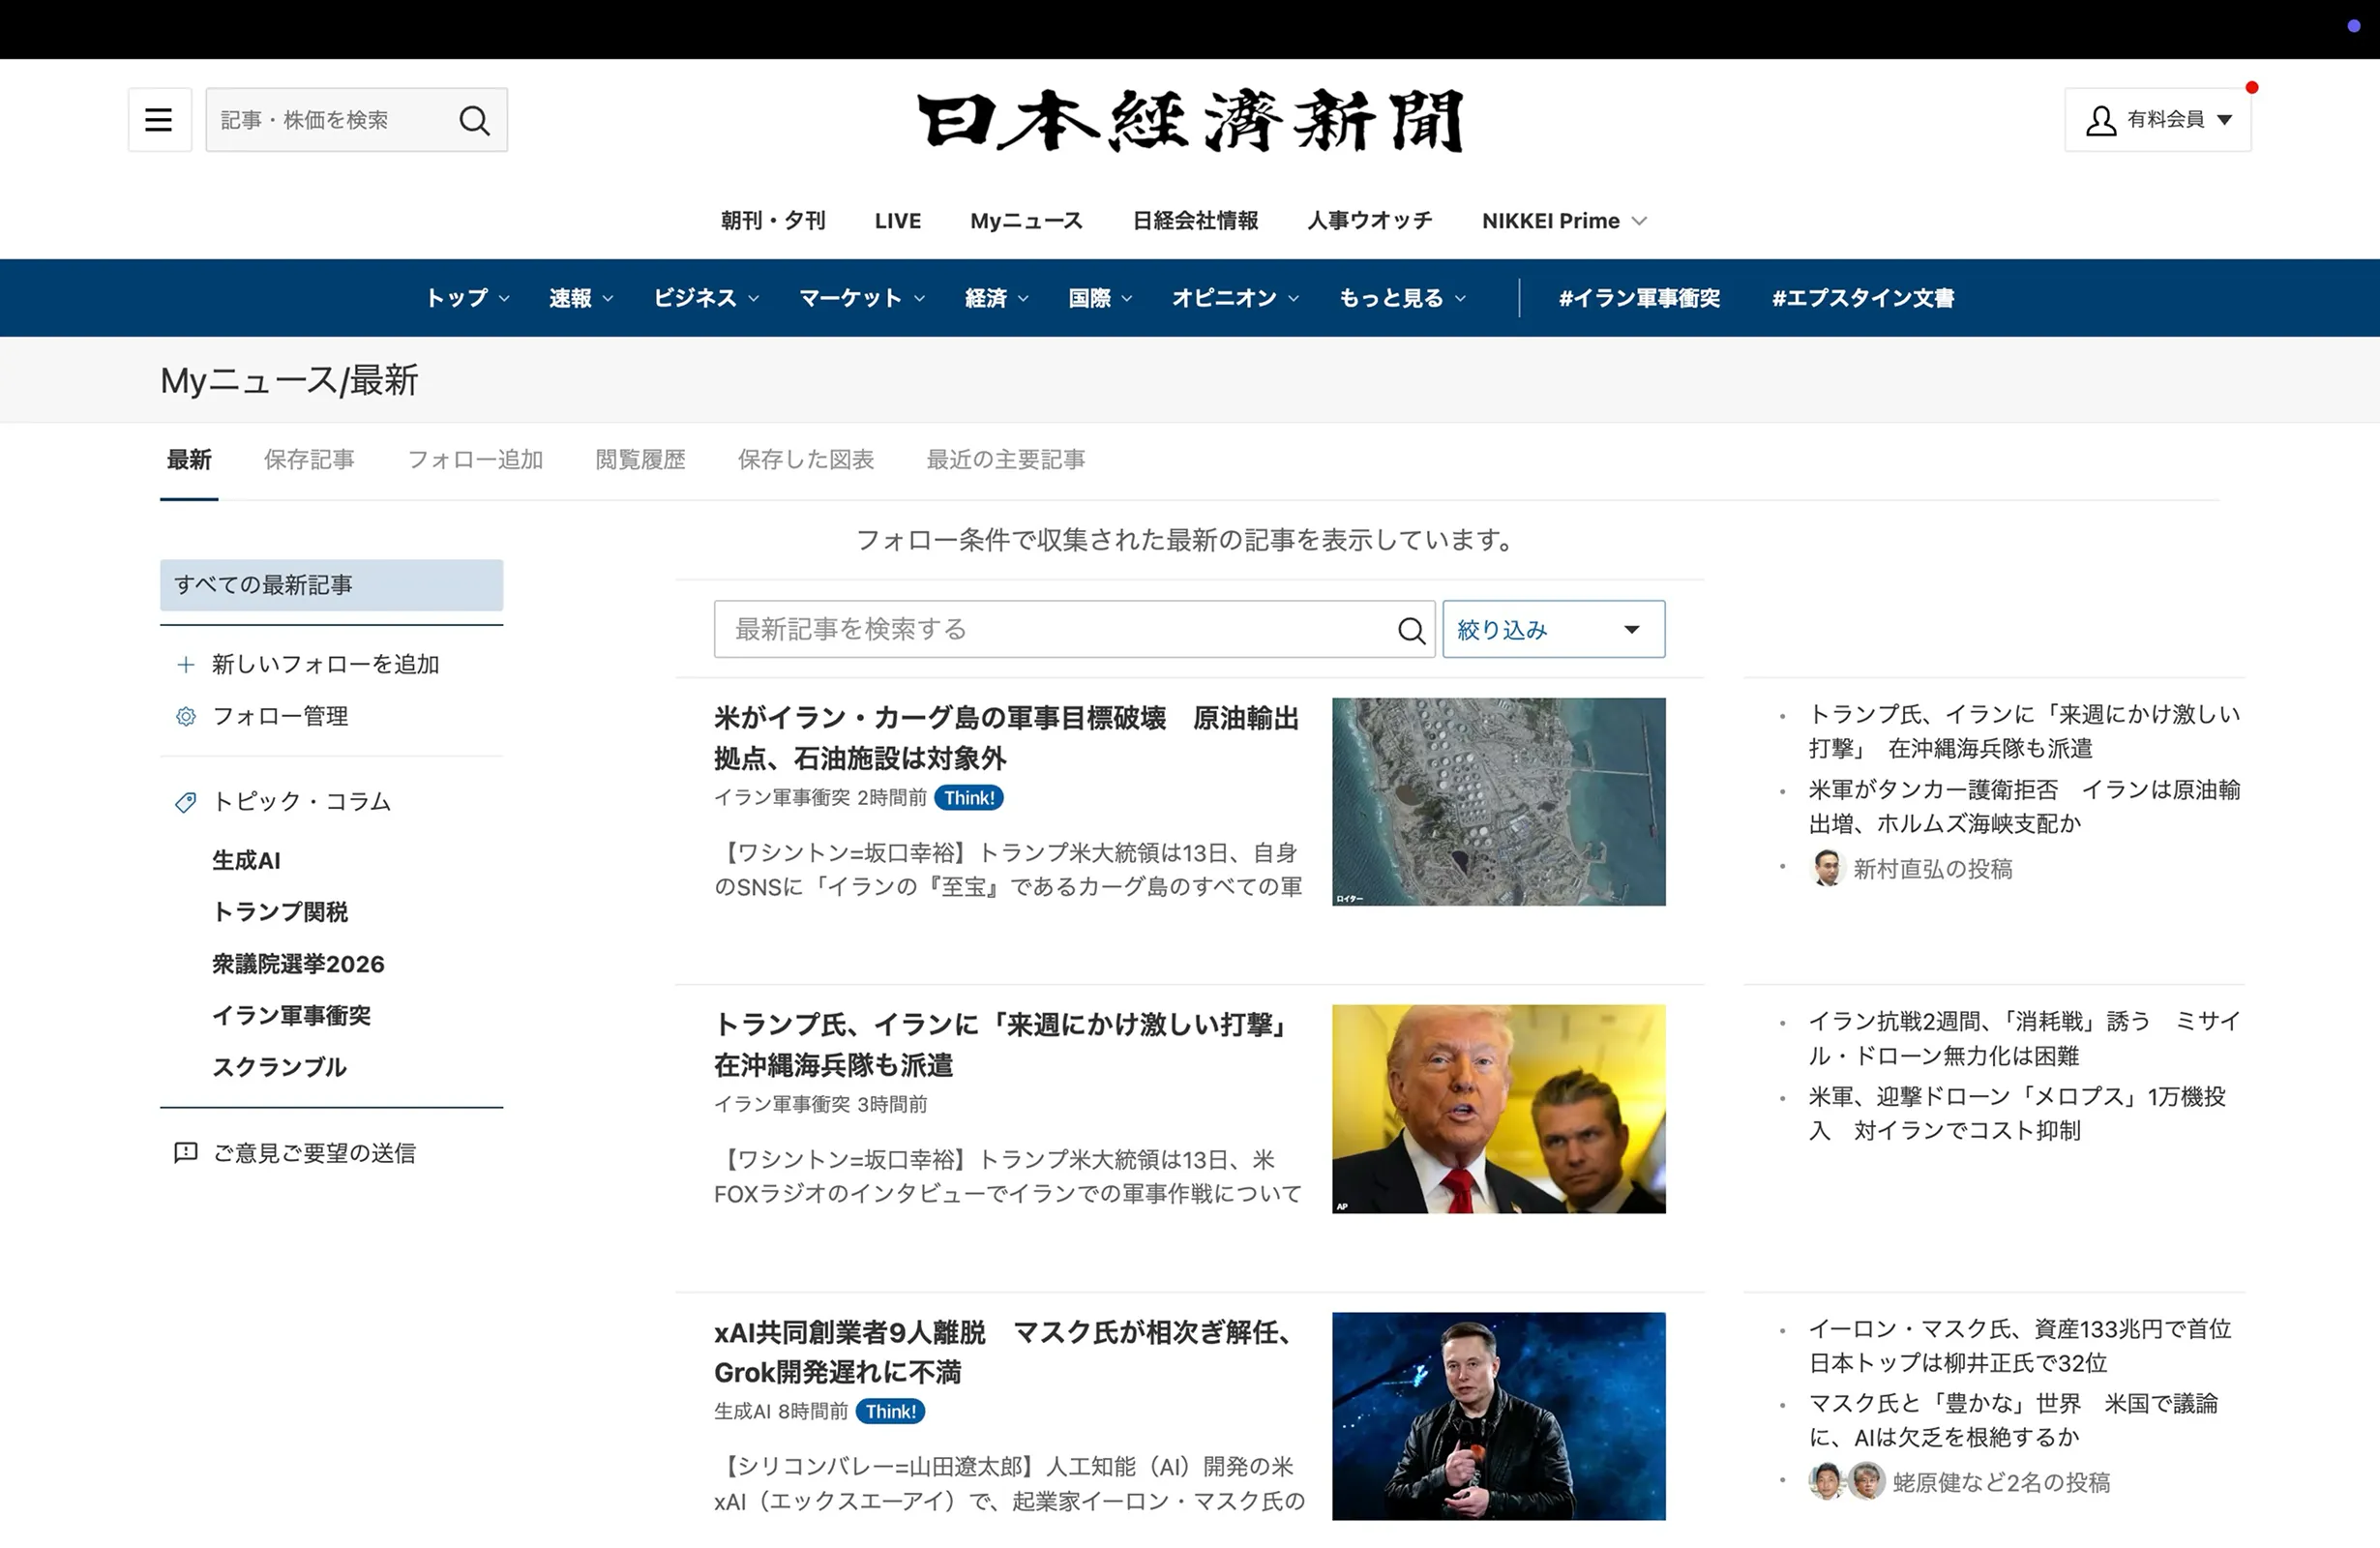2380x1548 pixels.
Task: Click the magnifier in 最新記事を検索する box
Action: tap(1411, 630)
